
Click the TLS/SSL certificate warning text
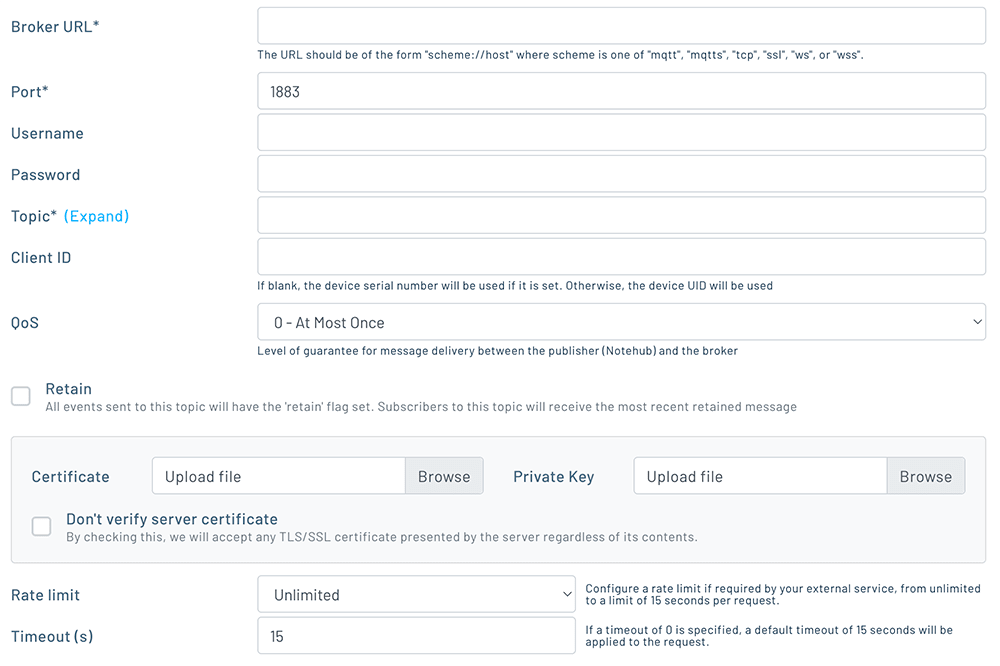pyautogui.click(x=382, y=537)
